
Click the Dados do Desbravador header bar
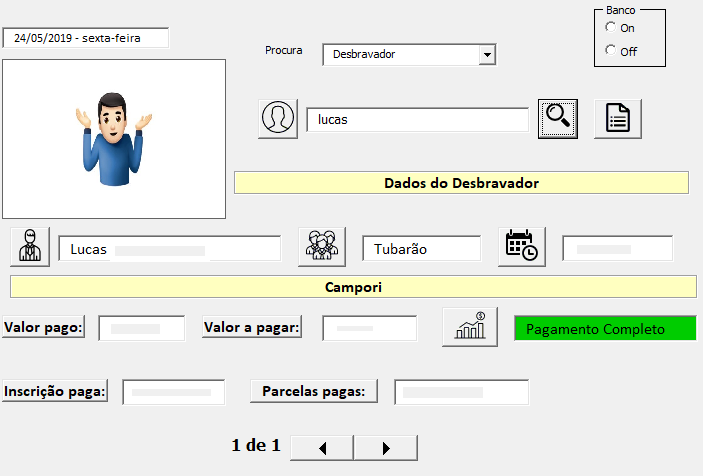[461, 183]
